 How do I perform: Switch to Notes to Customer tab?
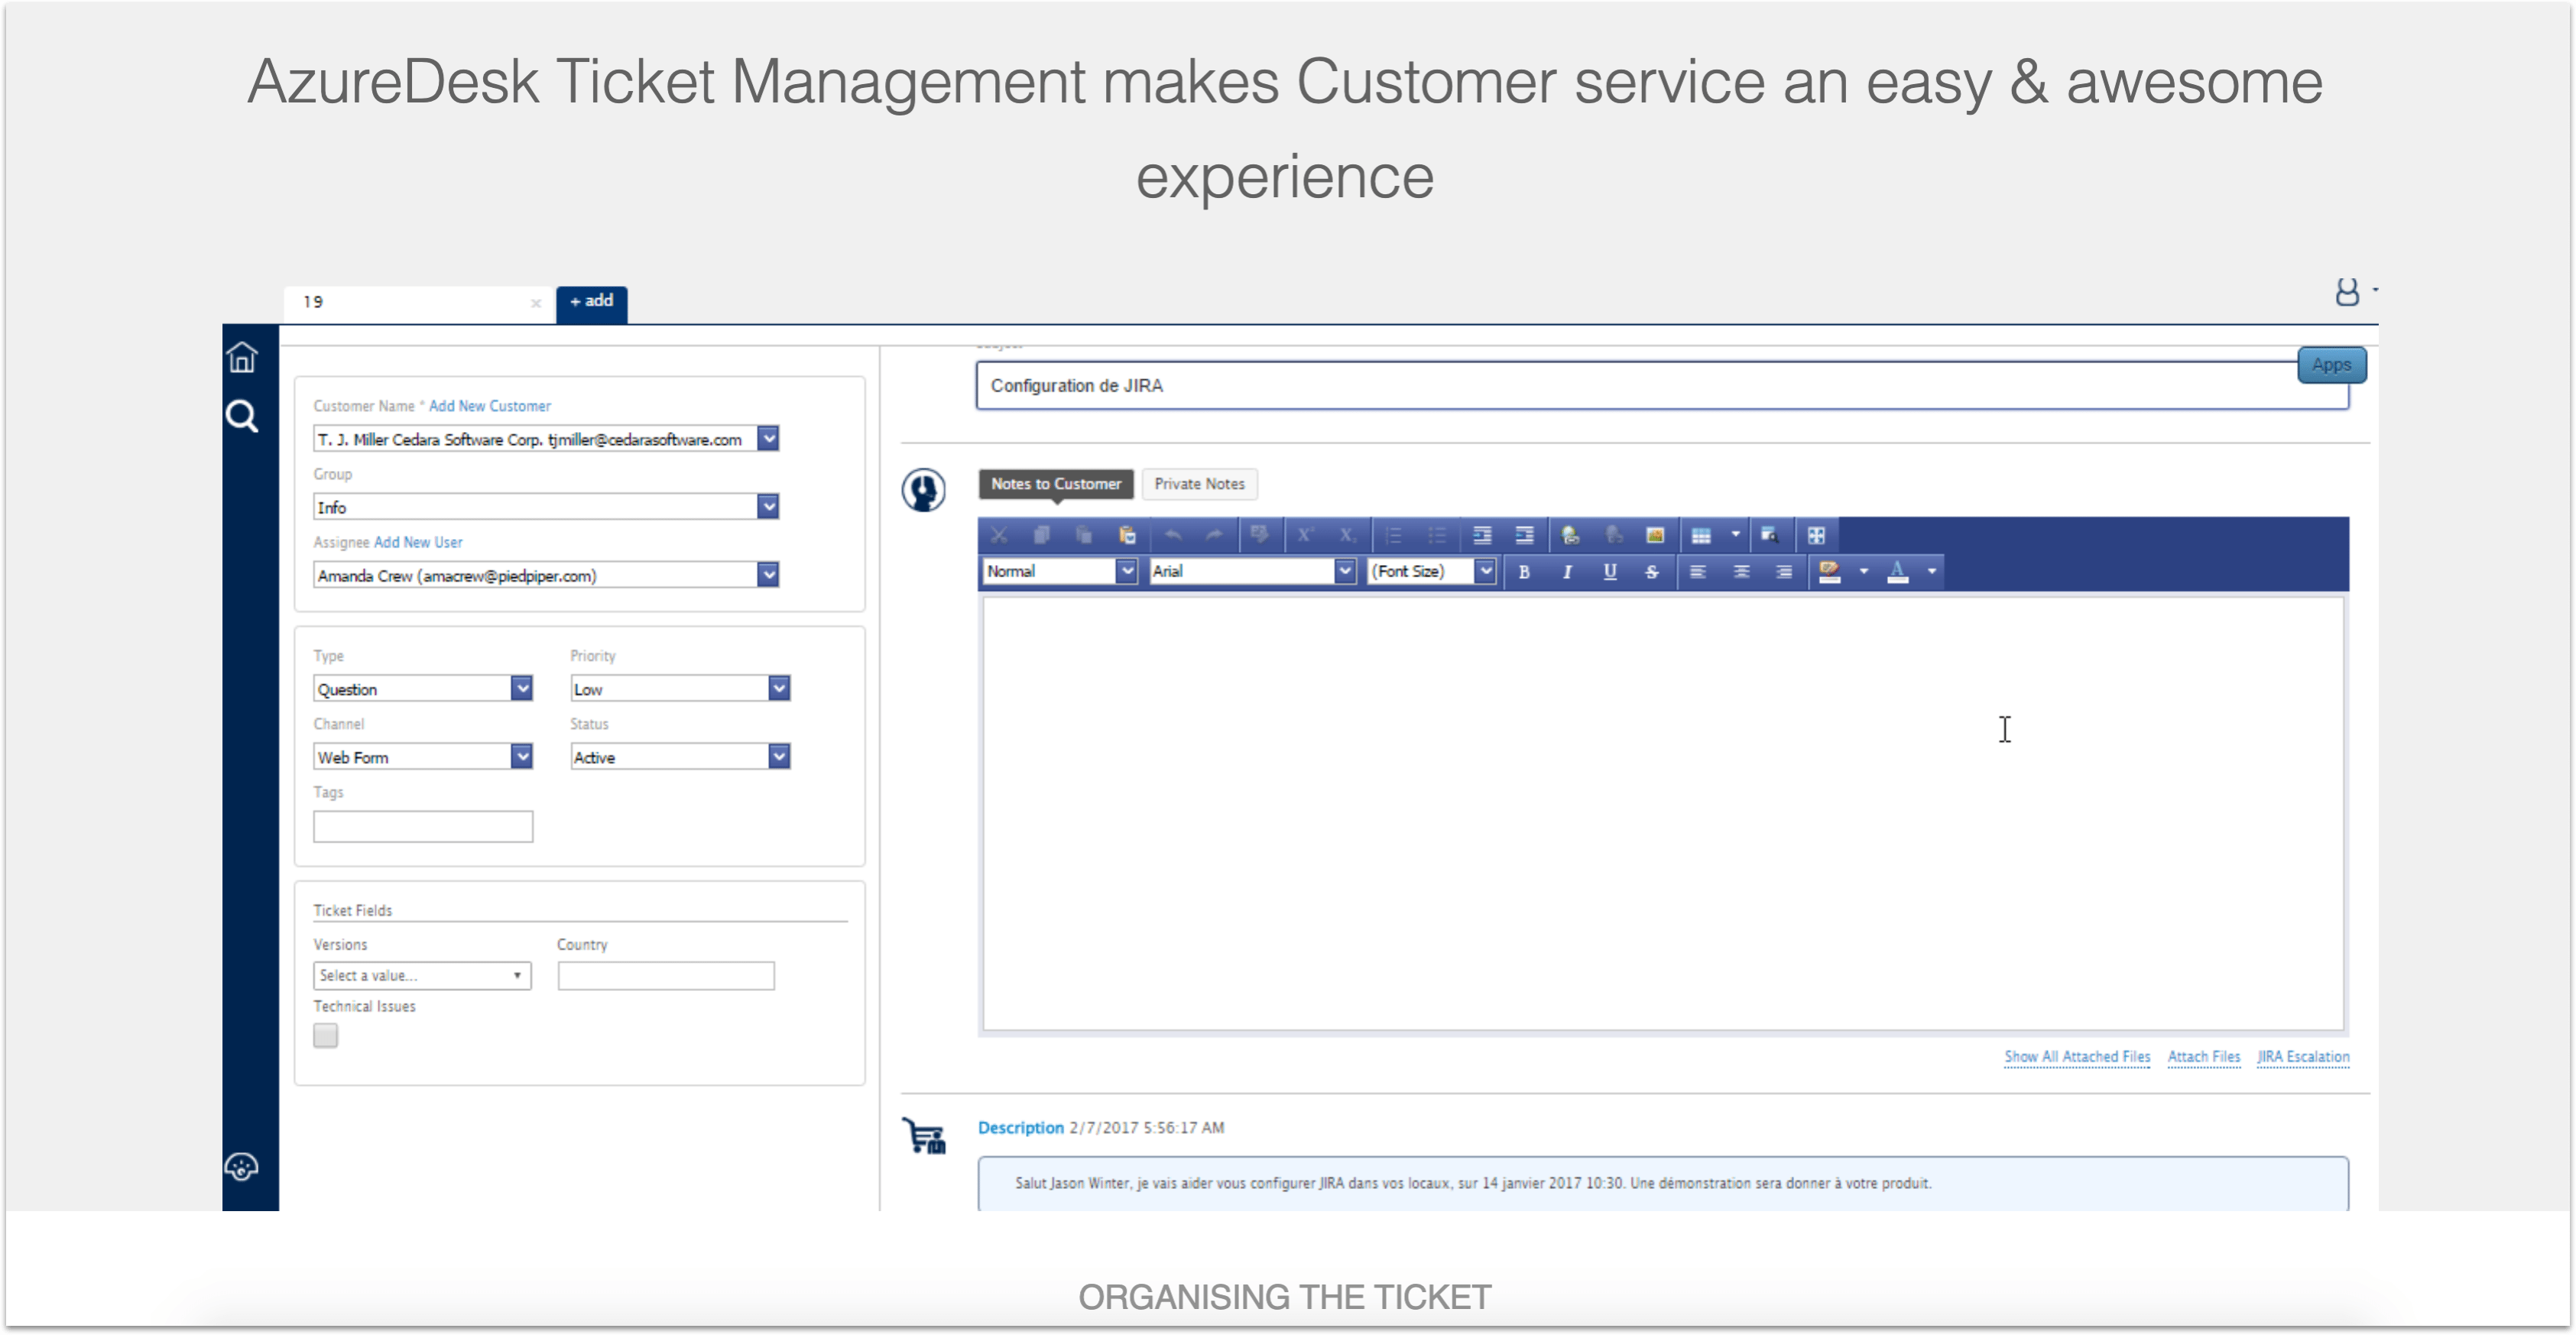point(1056,484)
